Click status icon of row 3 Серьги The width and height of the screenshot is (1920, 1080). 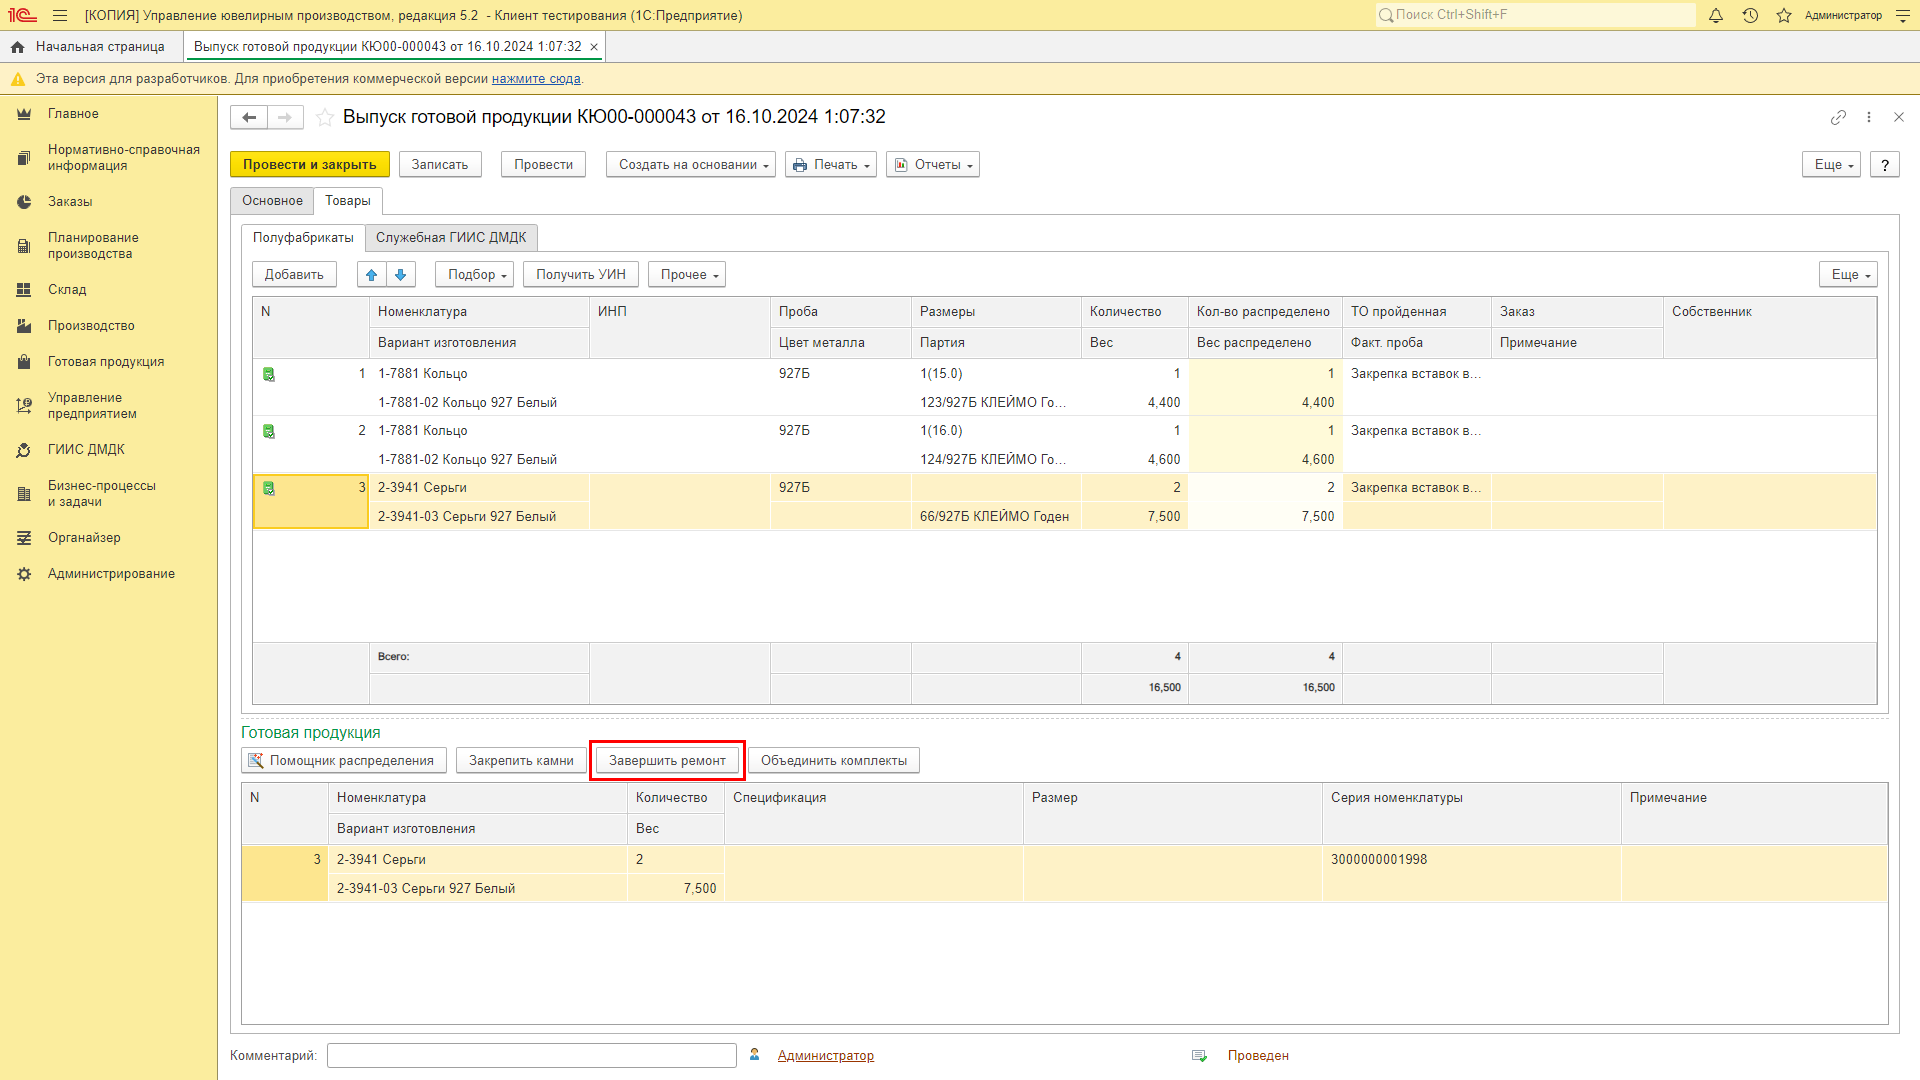tap(269, 489)
